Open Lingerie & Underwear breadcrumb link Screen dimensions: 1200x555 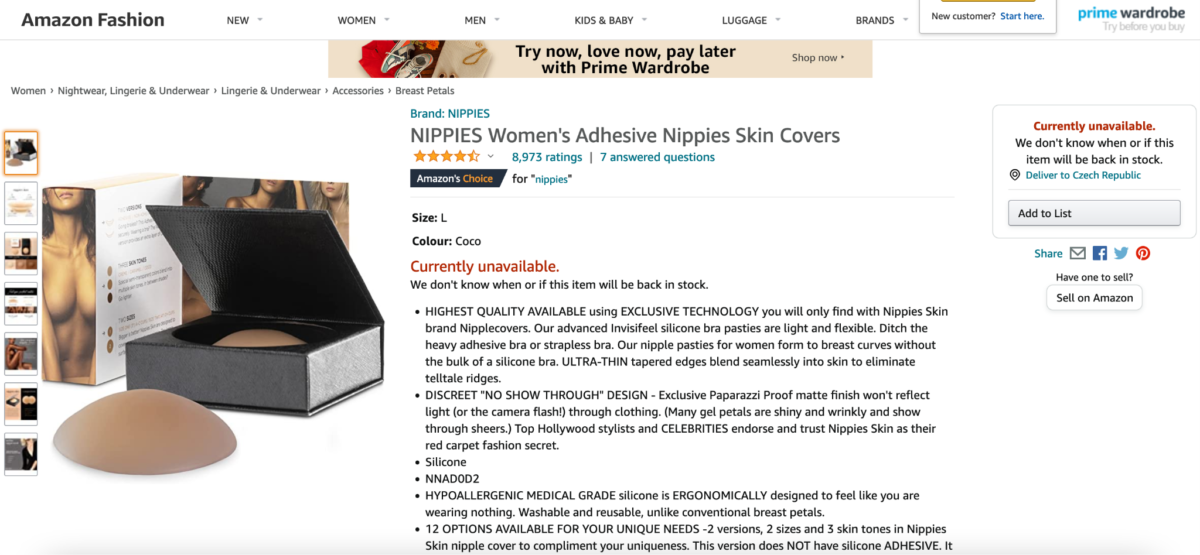[271, 91]
